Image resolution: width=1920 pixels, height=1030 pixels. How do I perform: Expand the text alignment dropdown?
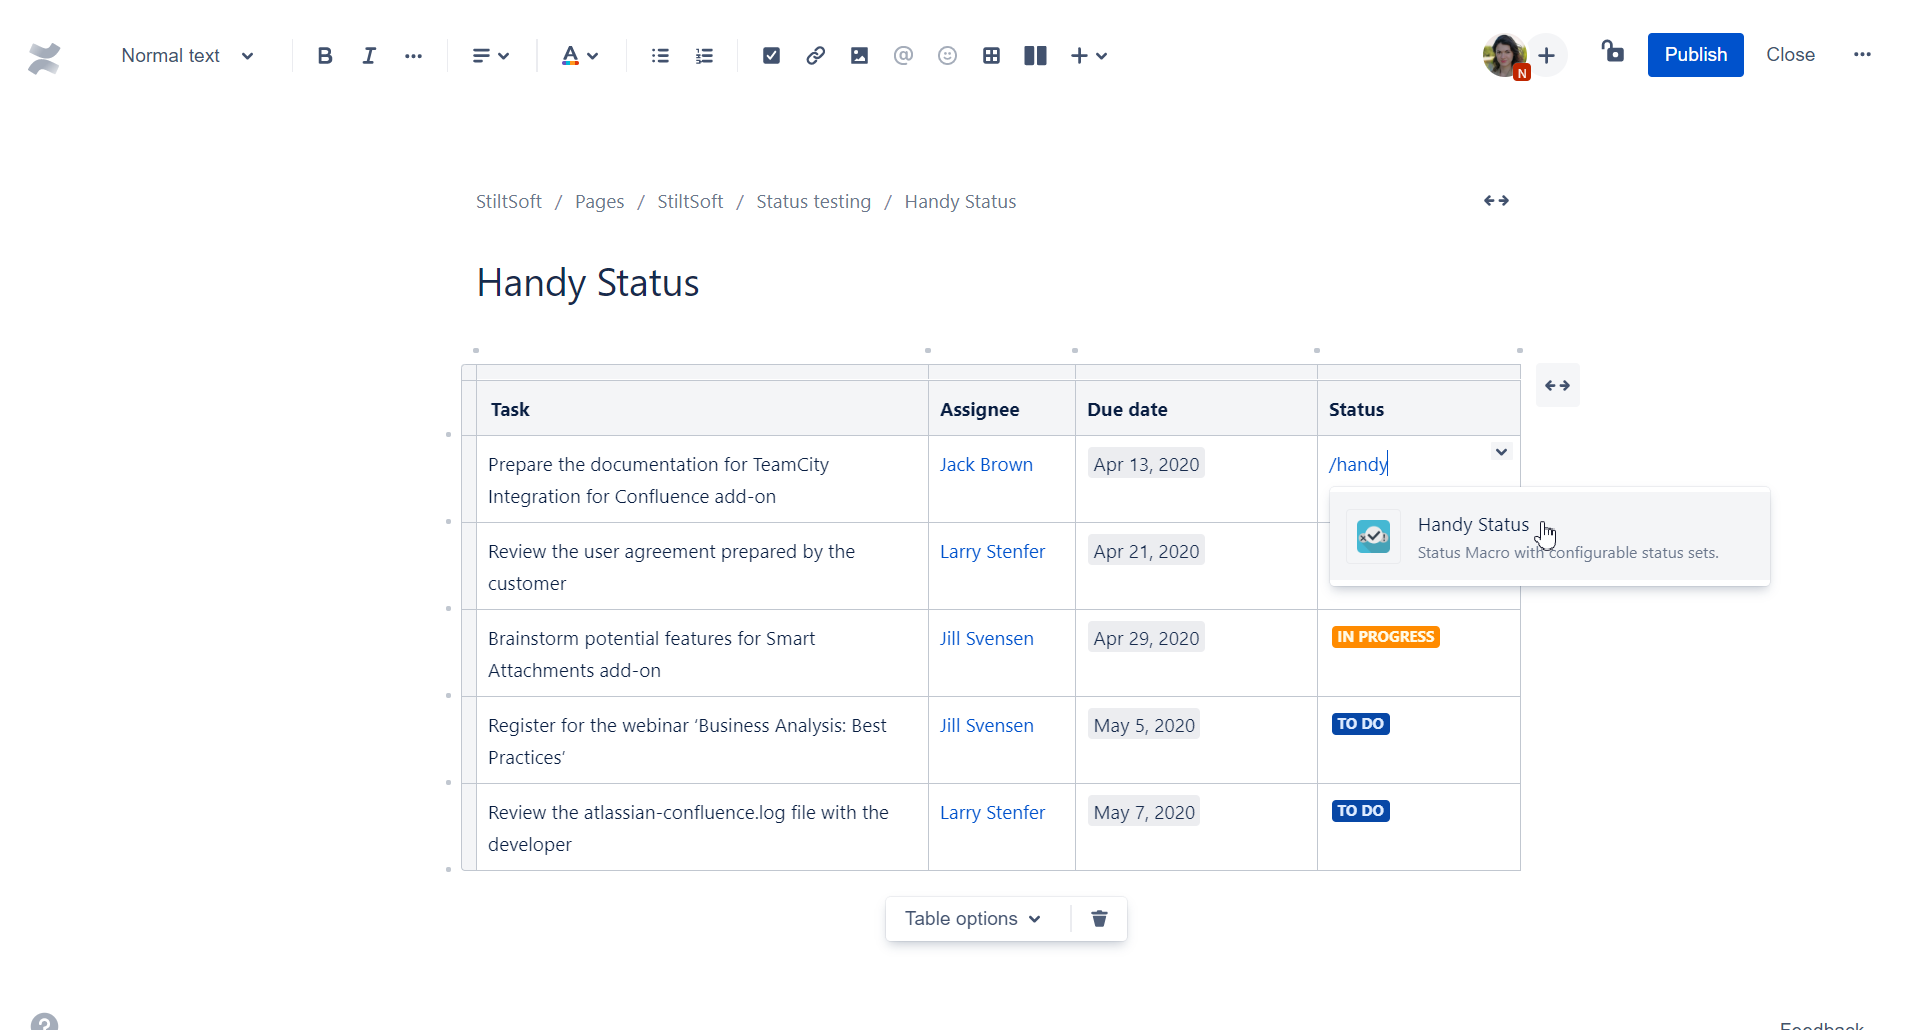point(489,55)
